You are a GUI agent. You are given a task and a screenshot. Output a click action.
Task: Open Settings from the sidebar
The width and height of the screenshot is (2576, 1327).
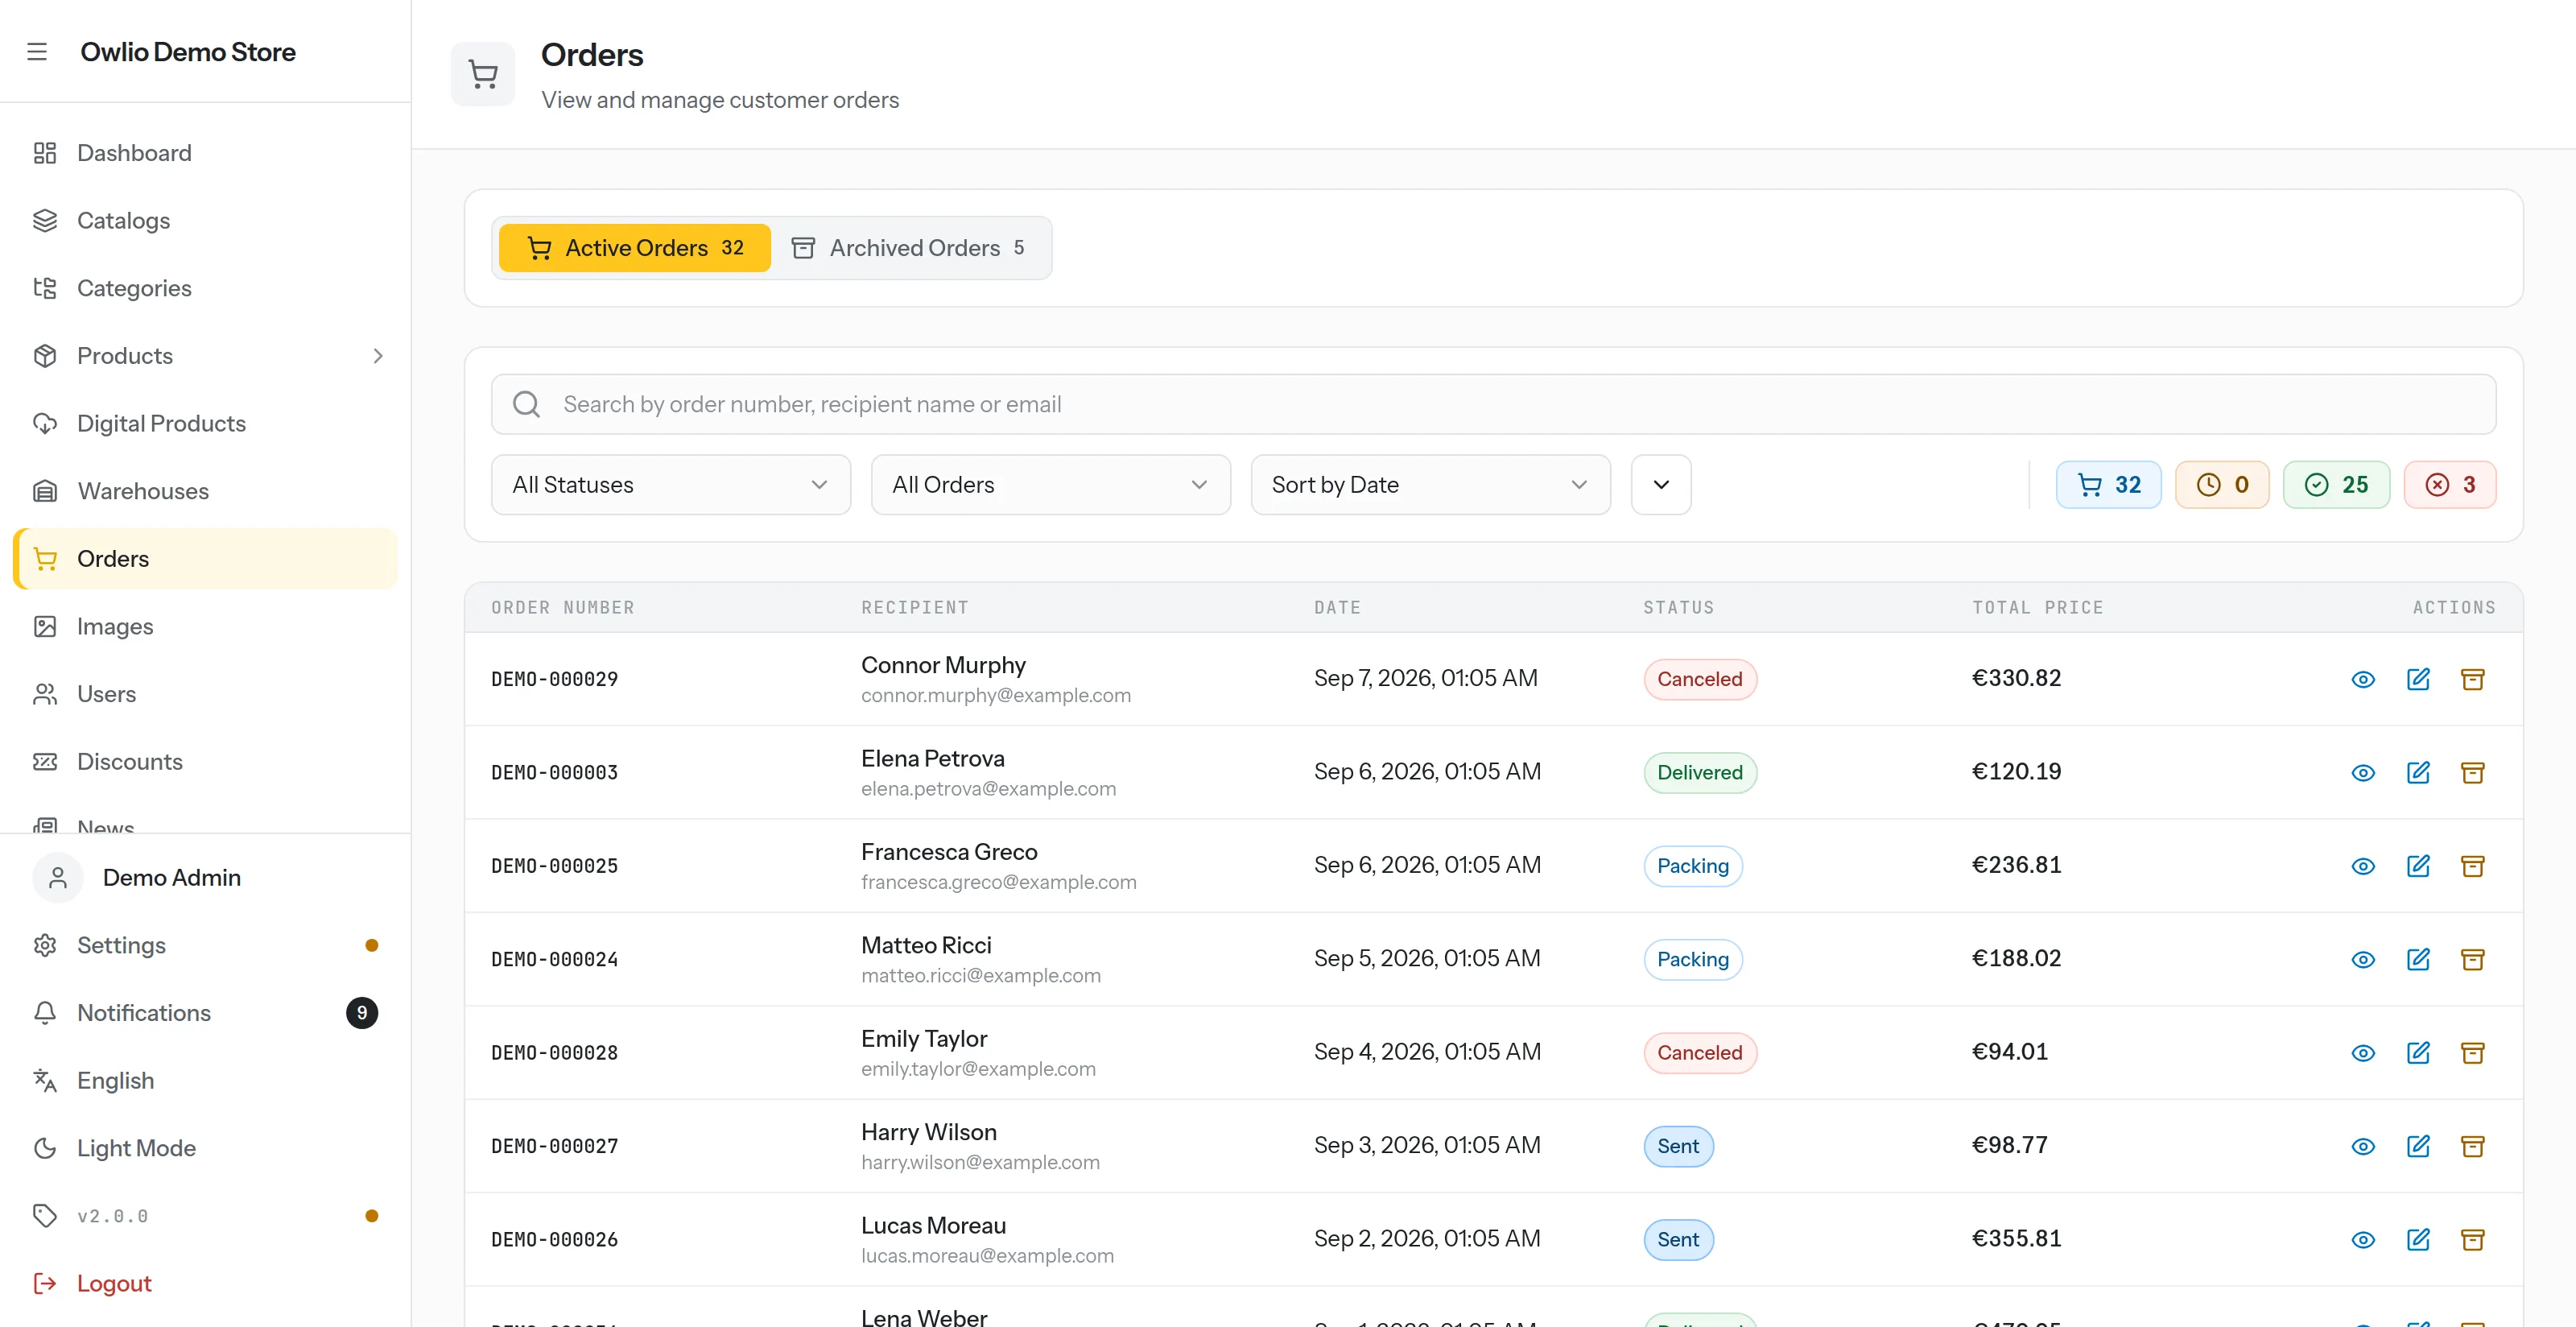pos(205,945)
